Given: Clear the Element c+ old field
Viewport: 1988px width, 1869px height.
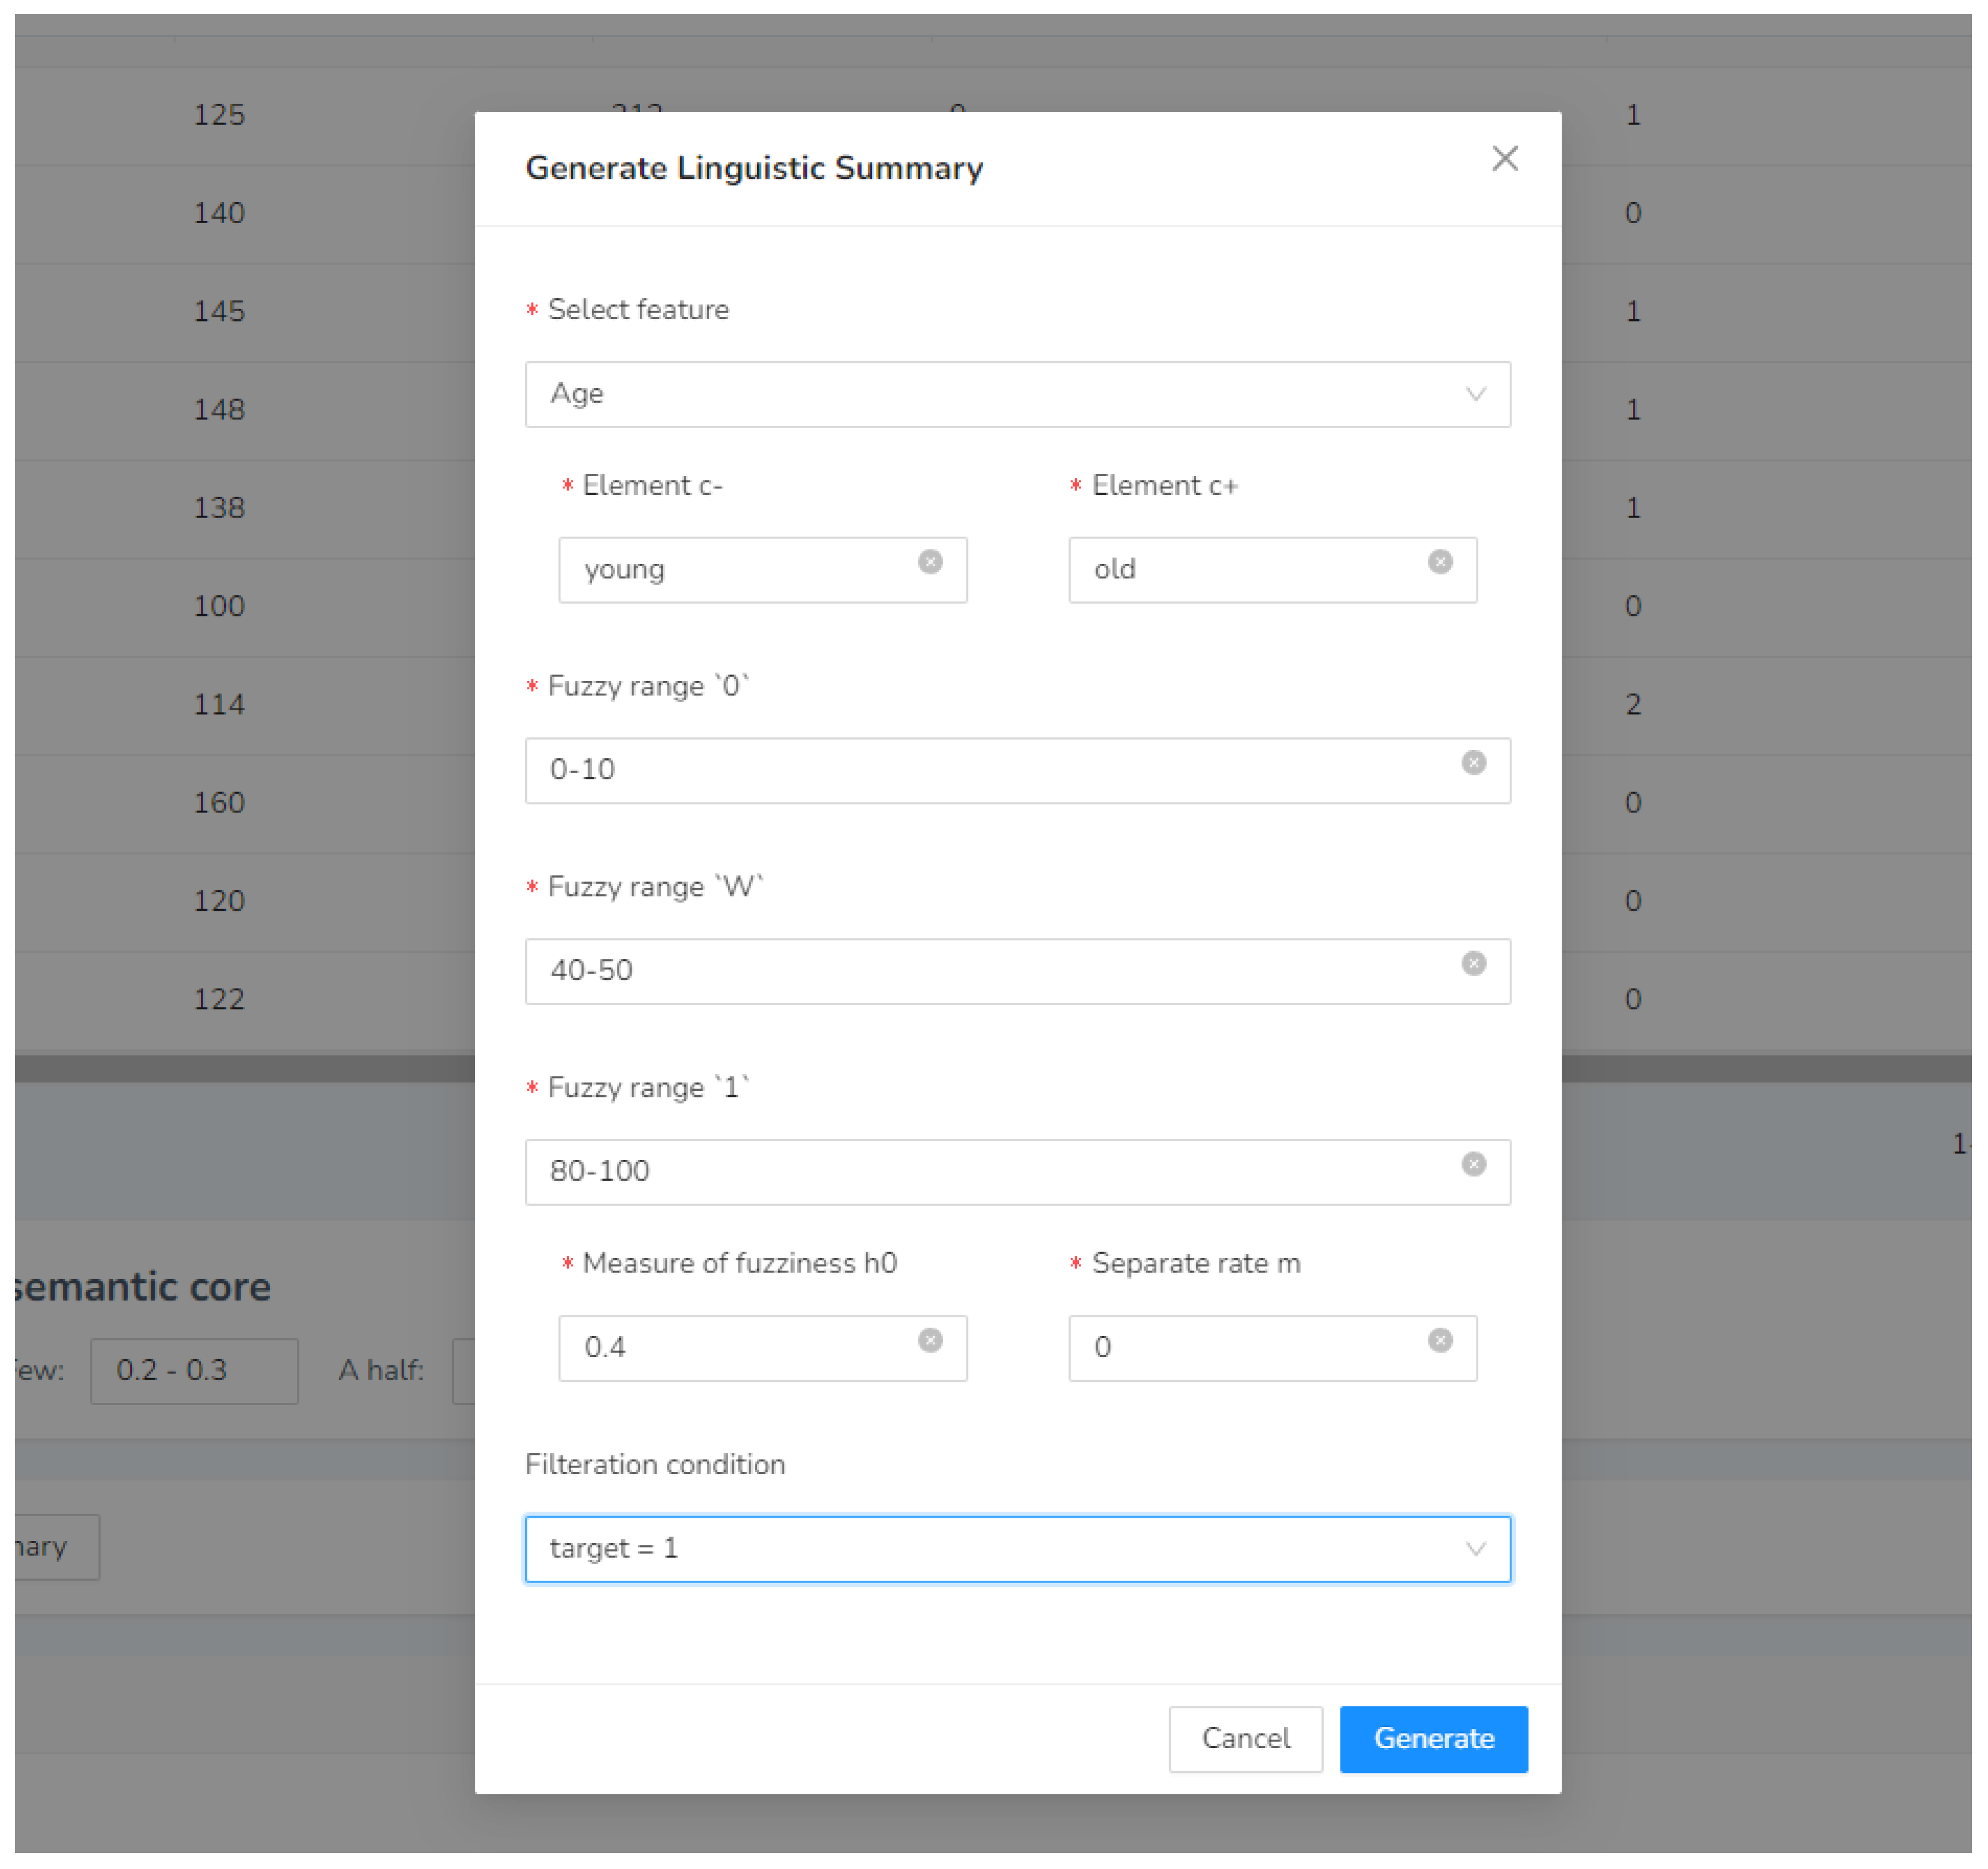Looking at the screenshot, I should click(1440, 562).
